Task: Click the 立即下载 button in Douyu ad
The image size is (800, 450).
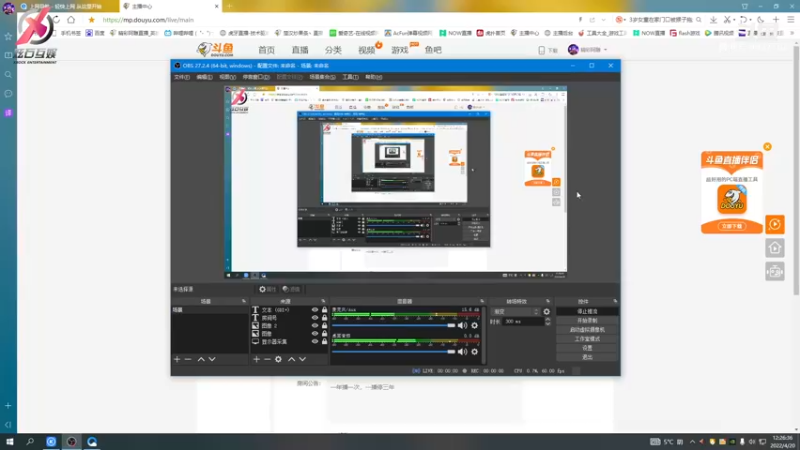Action: pyautogui.click(x=732, y=226)
